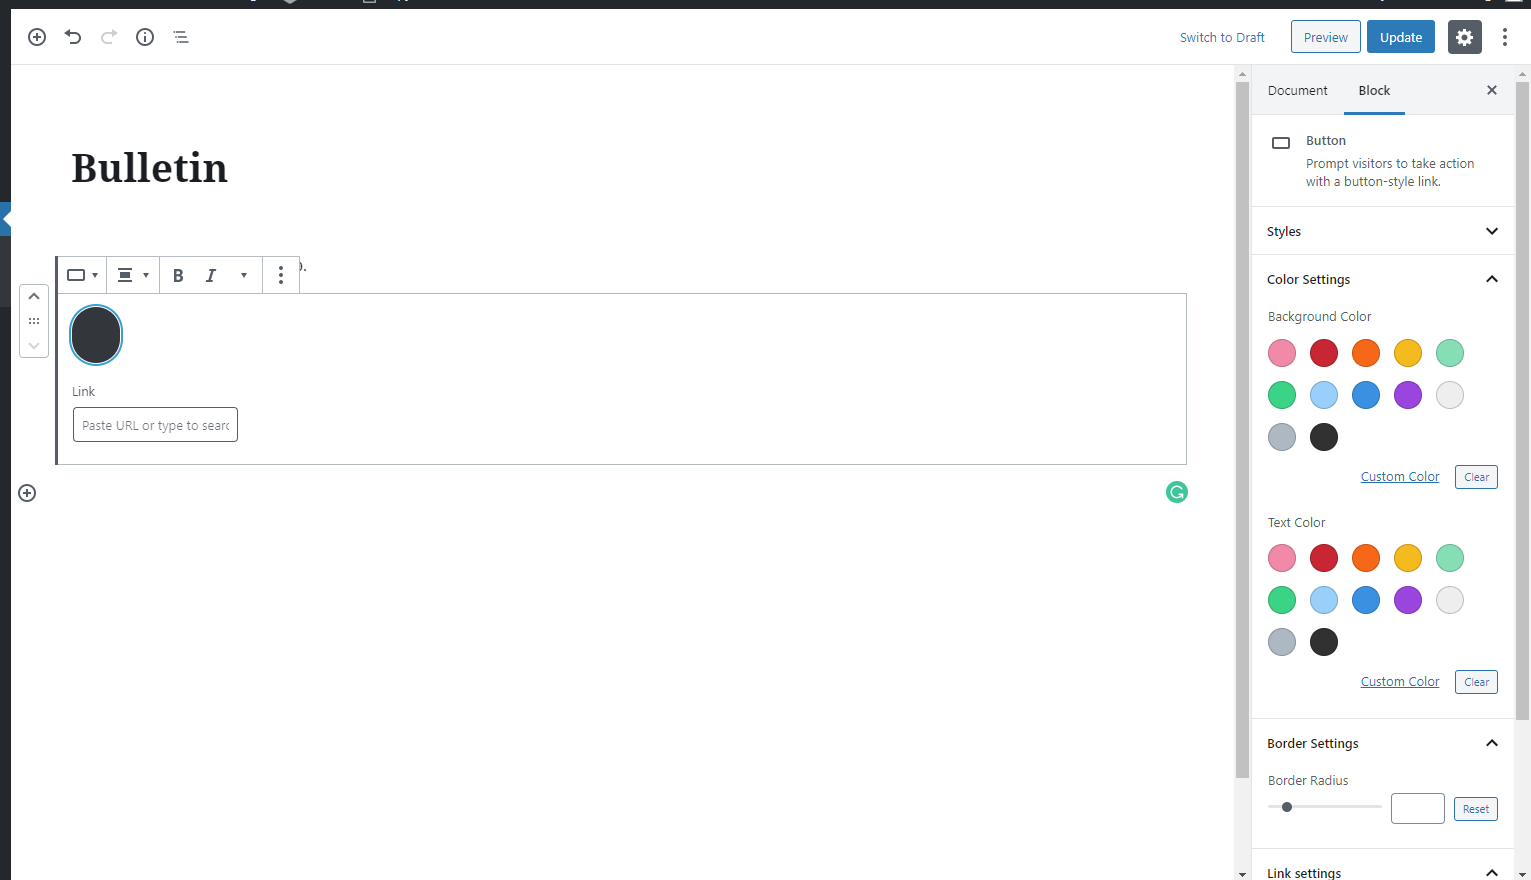This screenshot has height=880, width=1531.
Task: Open the alignment dropdown in block toolbar
Action: [133, 275]
